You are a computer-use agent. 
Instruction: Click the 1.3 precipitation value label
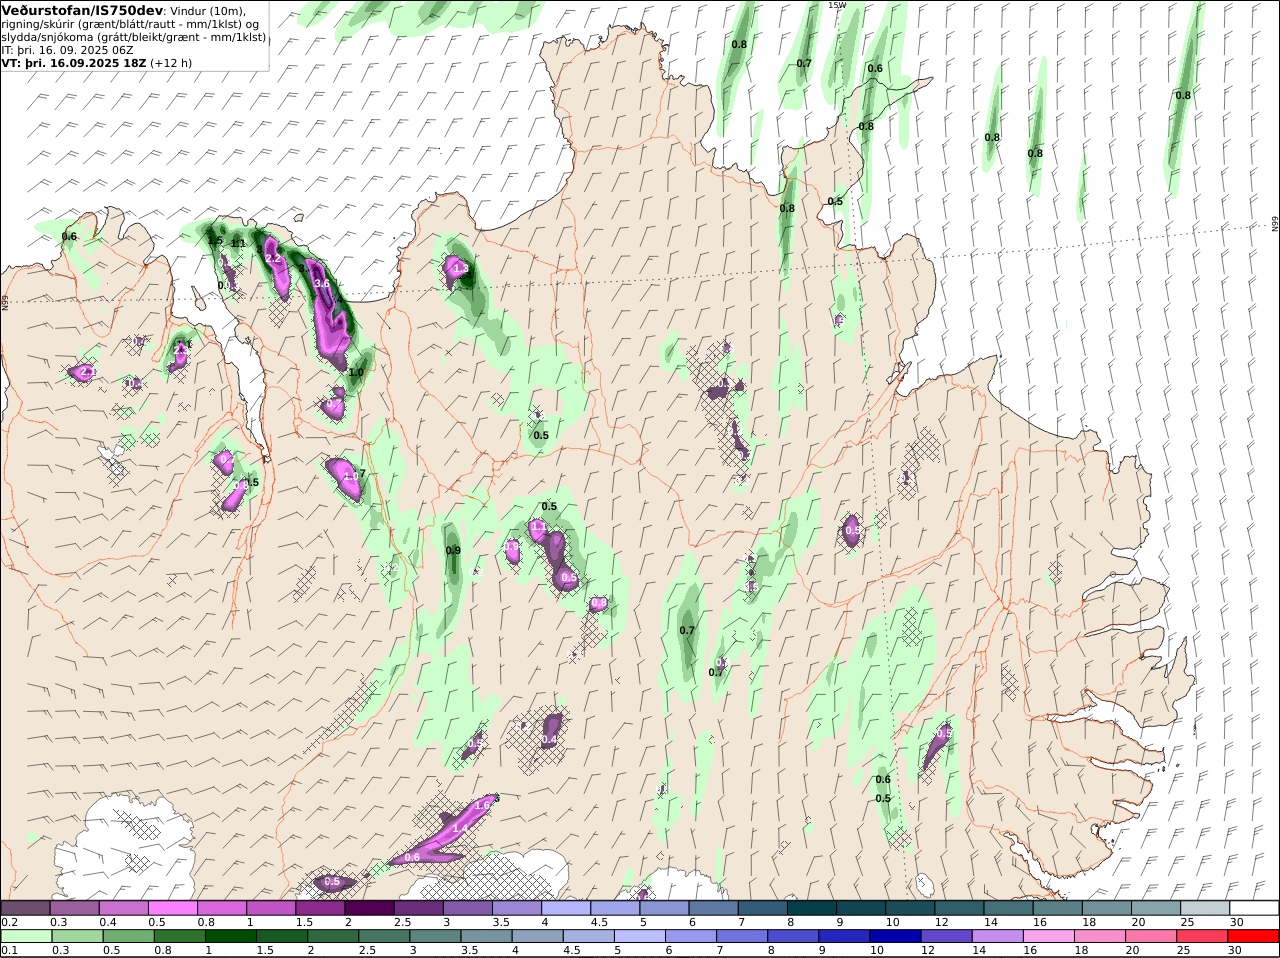461,269
